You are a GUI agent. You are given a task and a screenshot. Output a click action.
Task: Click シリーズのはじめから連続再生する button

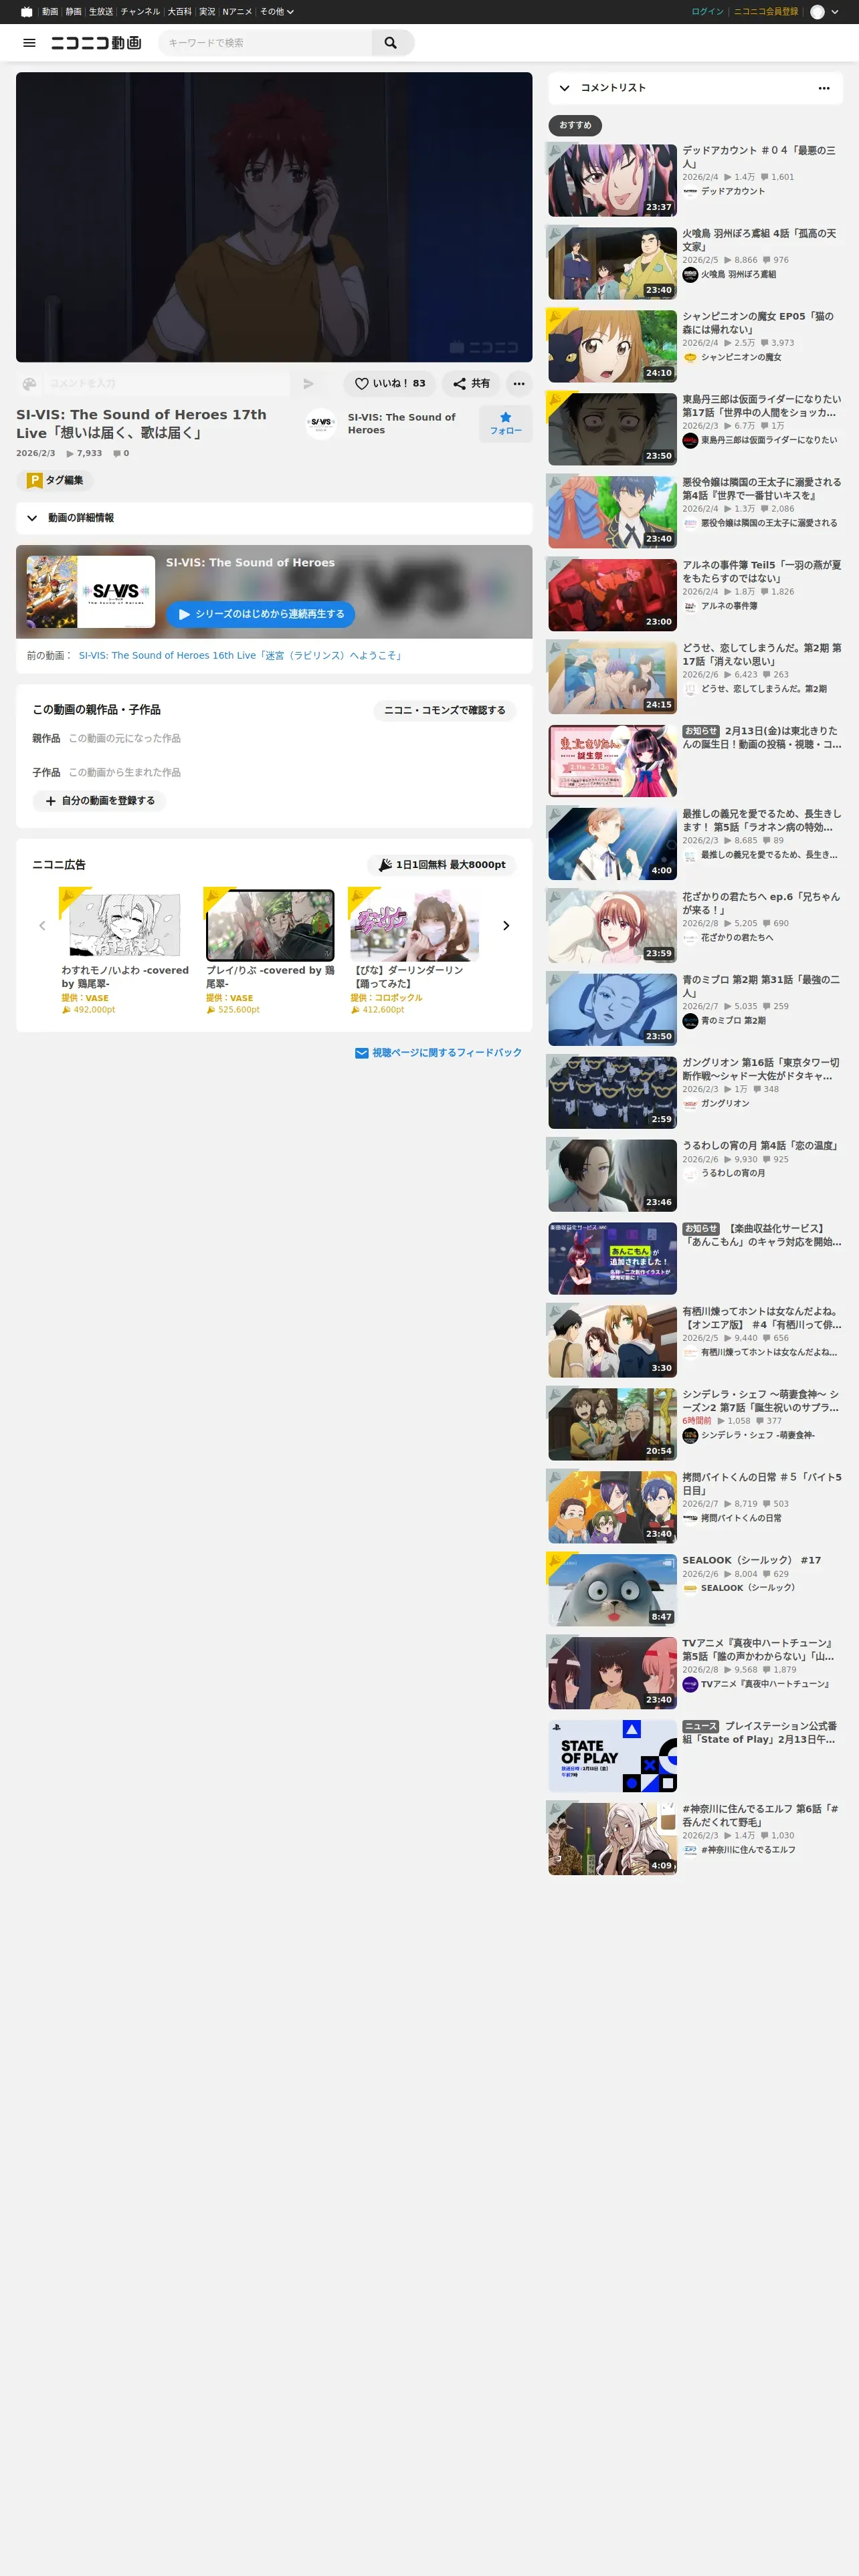(x=260, y=614)
